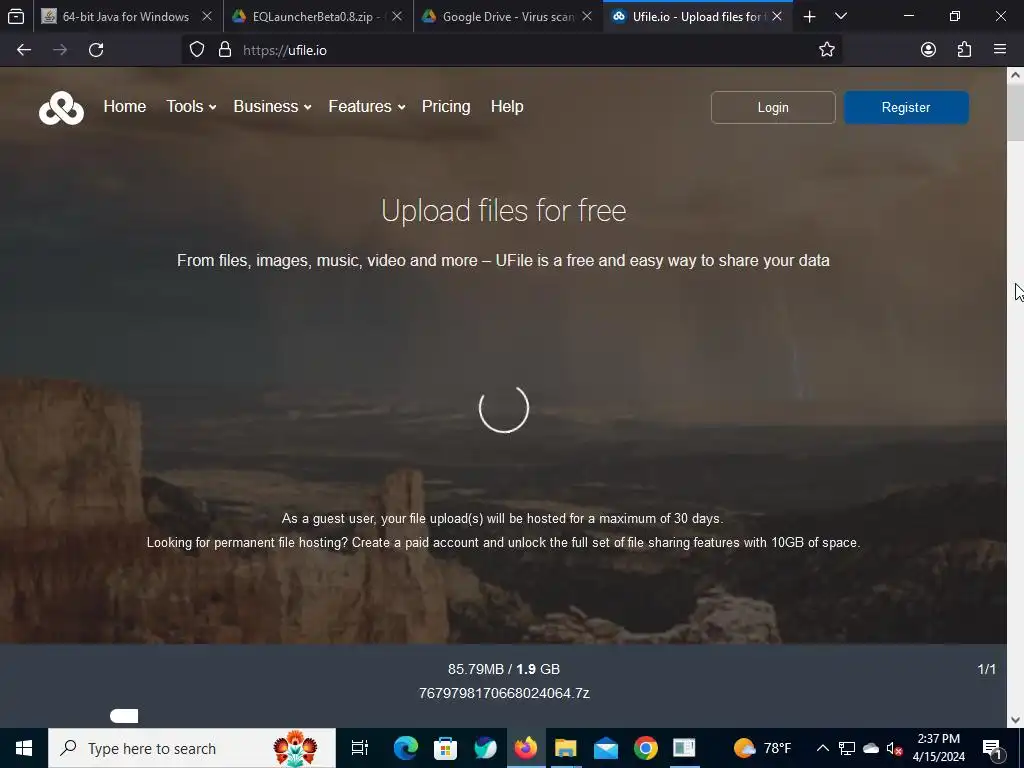Image resolution: width=1024 pixels, height=768 pixels.
Task: Go back with the browser back arrow
Action: (x=24, y=50)
